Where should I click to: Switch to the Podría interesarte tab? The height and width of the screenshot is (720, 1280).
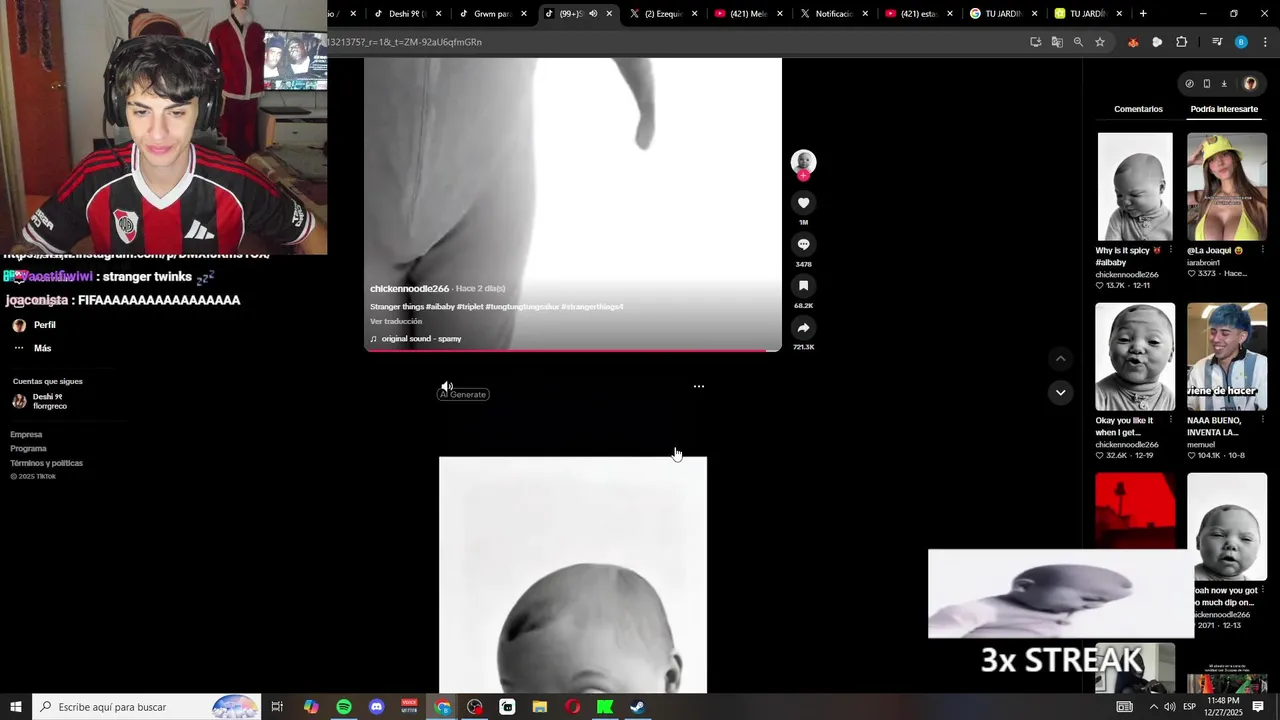pos(1224,109)
